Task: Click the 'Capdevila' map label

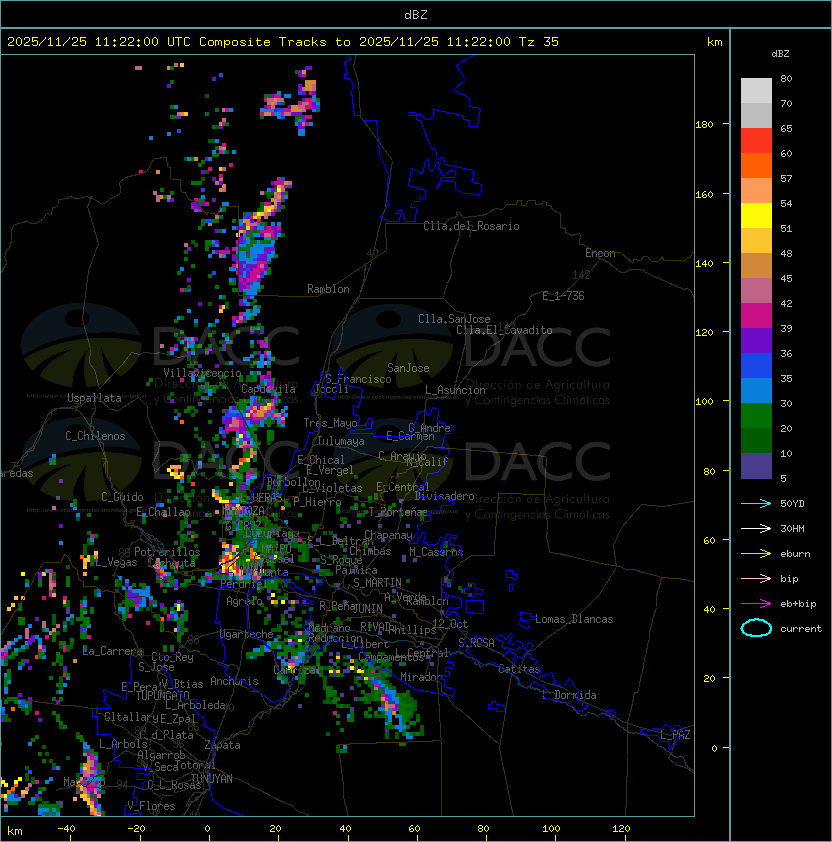Action: [x=268, y=389]
